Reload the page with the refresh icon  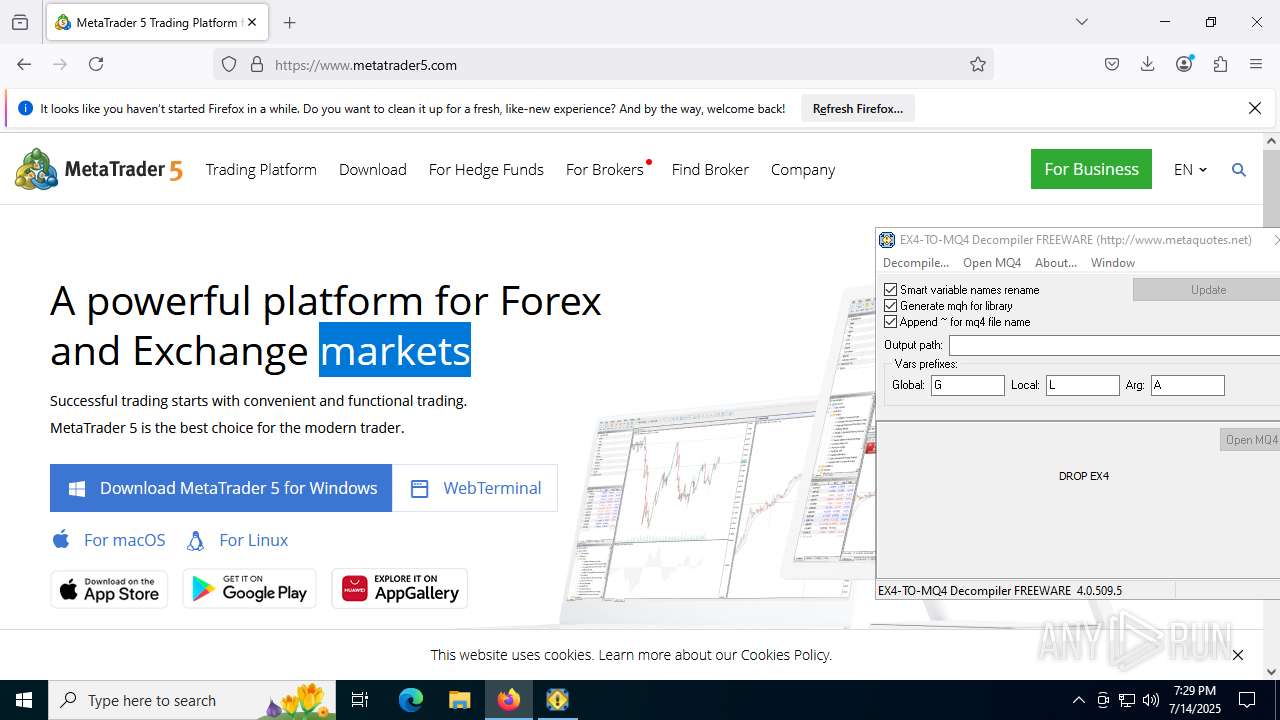[x=96, y=64]
